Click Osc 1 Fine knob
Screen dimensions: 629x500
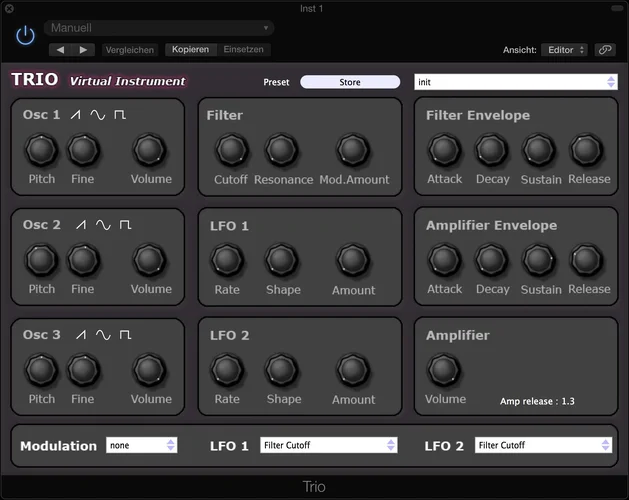[x=83, y=150]
